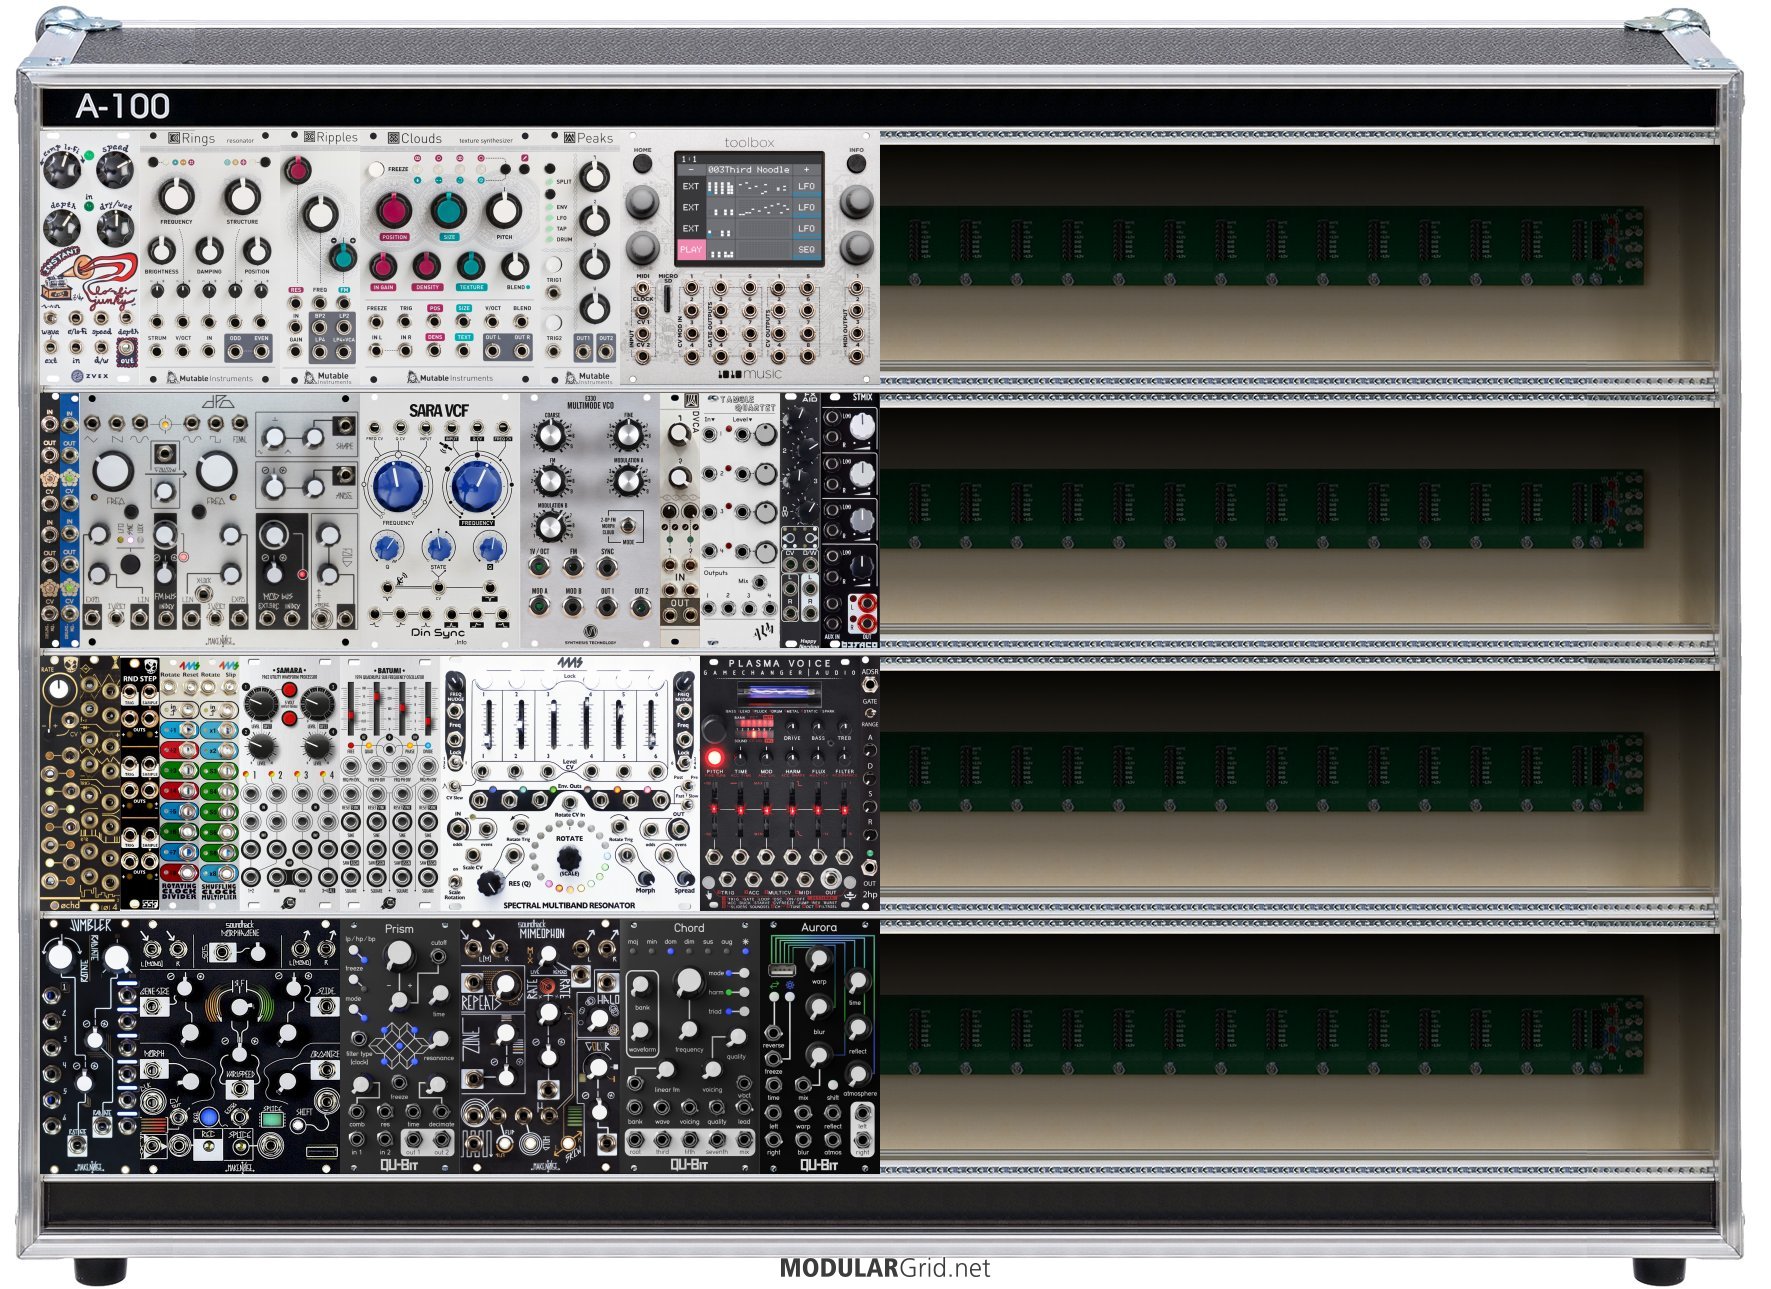This screenshot has height=1289, width=1771.
Task: Click the dry/wet knob on Lo-Fi Junky
Action: [x=114, y=226]
